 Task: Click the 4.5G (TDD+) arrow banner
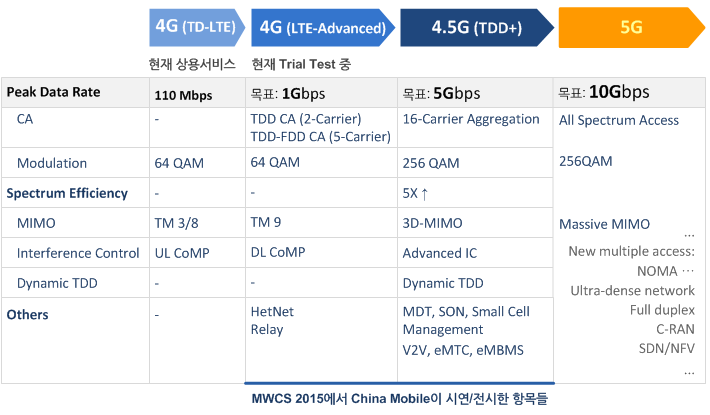(x=477, y=28)
